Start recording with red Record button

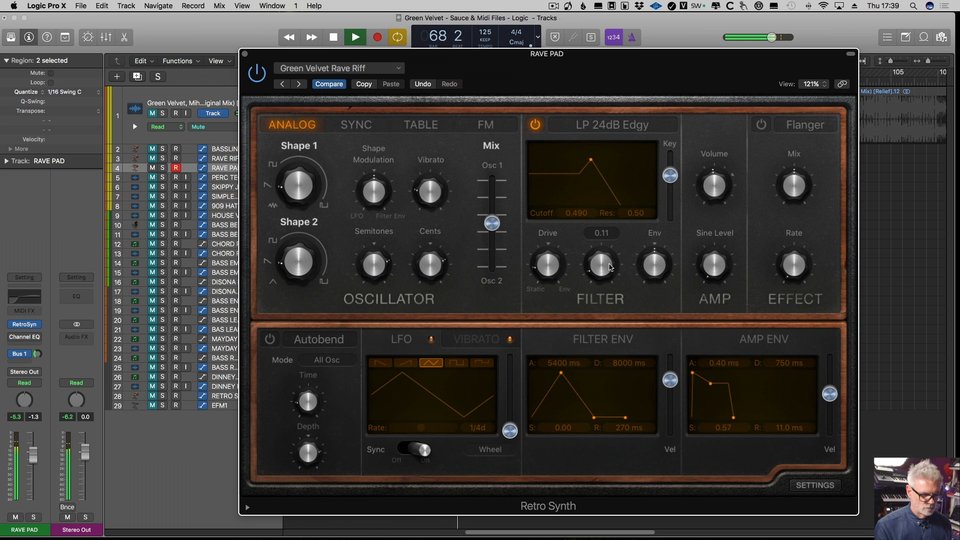coord(377,37)
